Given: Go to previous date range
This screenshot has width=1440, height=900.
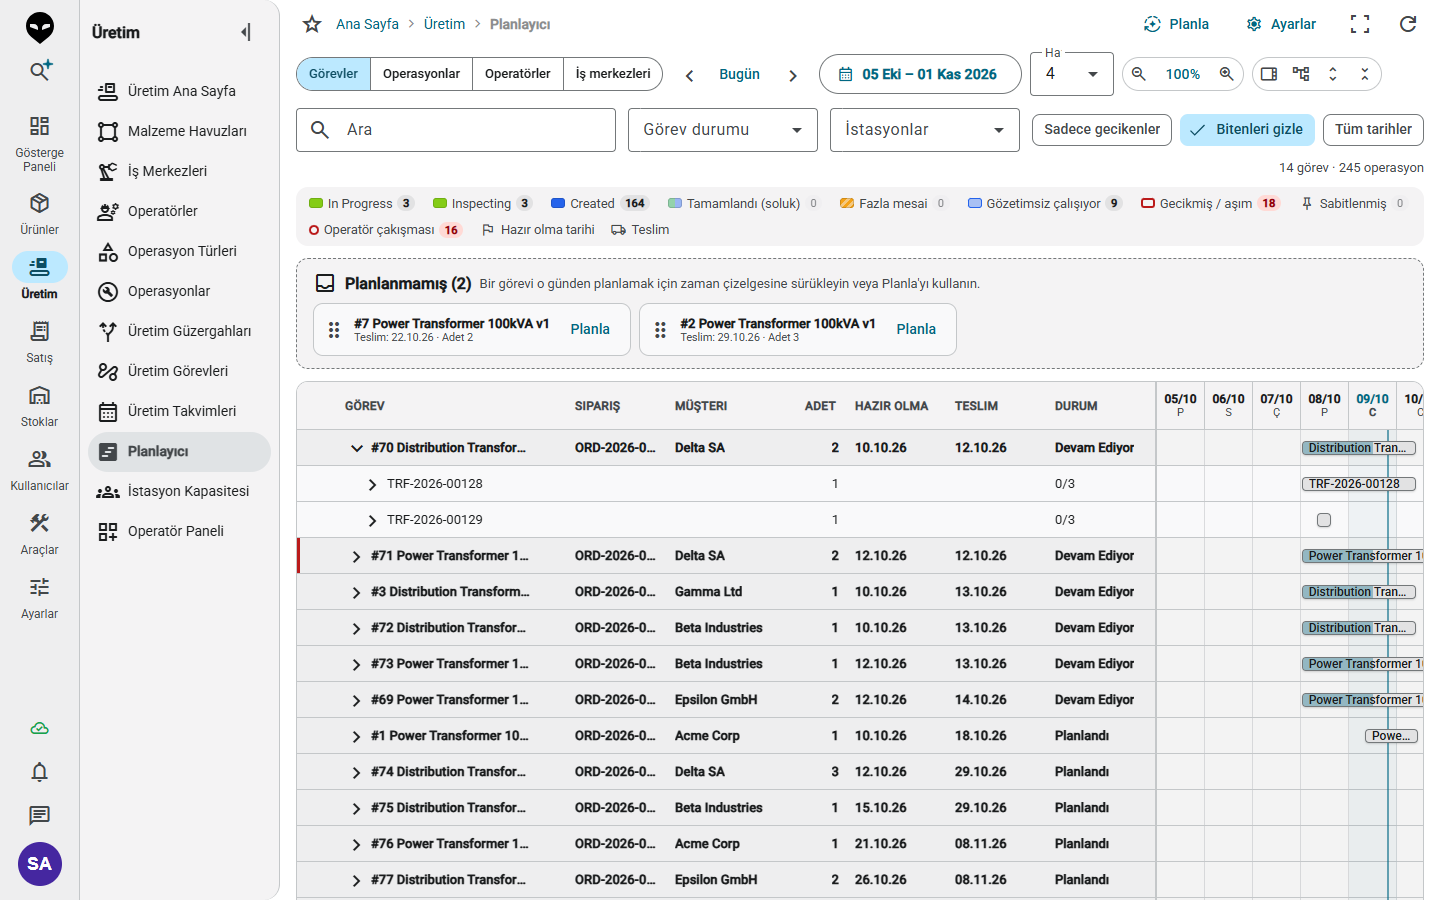Looking at the screenshot, I should (x=690, y=75).
